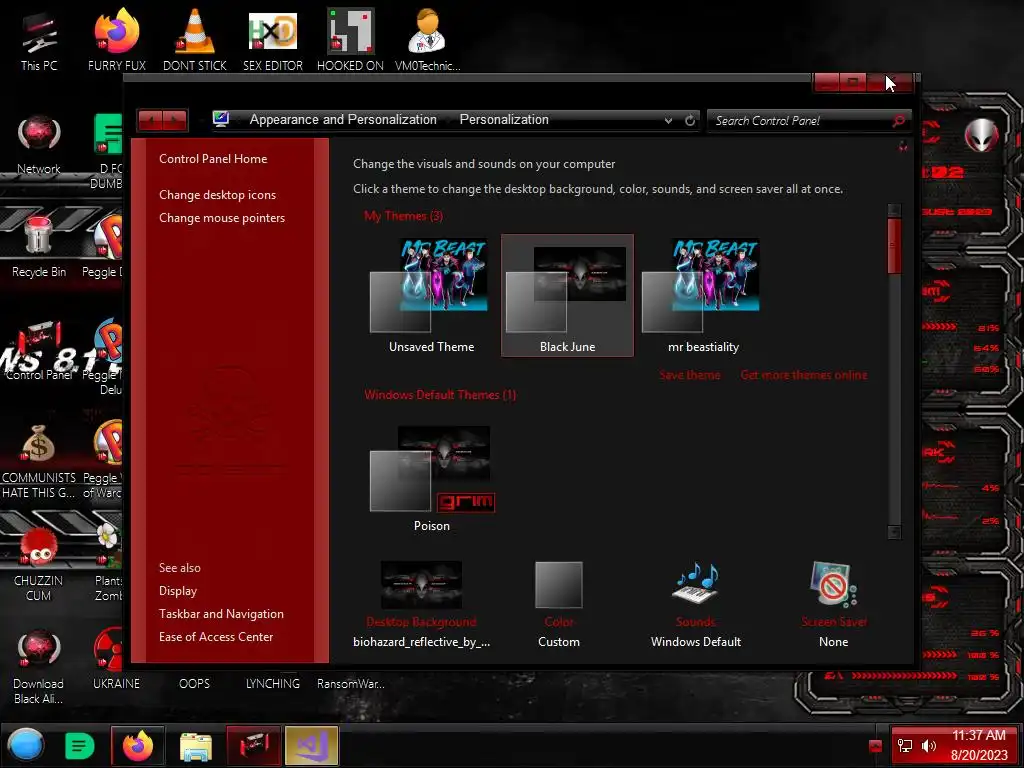Image resolution: width=1024 pixels, height=768 pixels.
Task: Open Desktop Background settings thumbnail
Action: click(421, 584)
